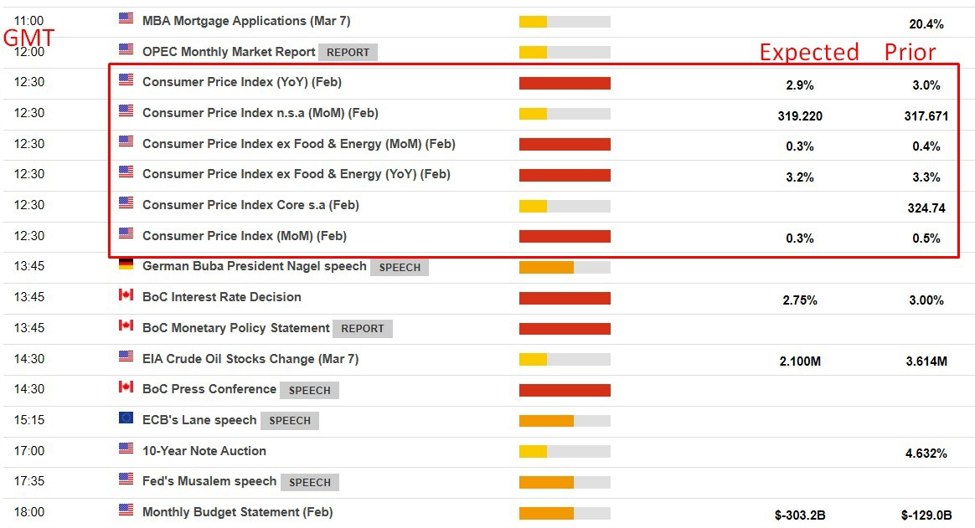The image size is (975, 528).
Task: Click the REPORT tag on OPEC Monthly Market Report
Action: coord(348,52)
